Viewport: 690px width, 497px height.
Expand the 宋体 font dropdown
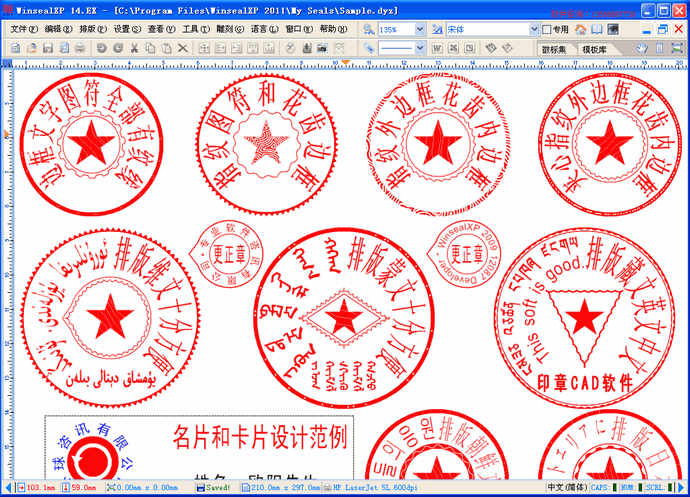534,29
